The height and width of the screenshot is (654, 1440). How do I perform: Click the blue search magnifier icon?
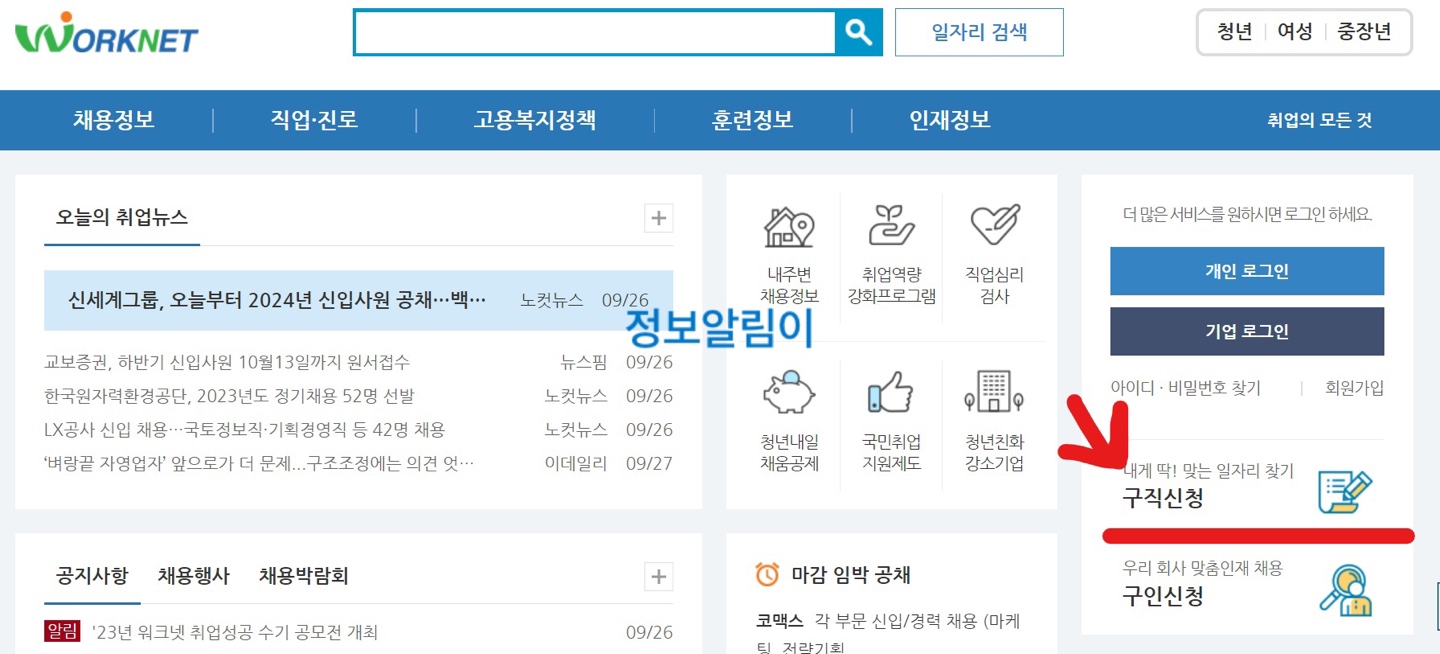tap(858, 32)
